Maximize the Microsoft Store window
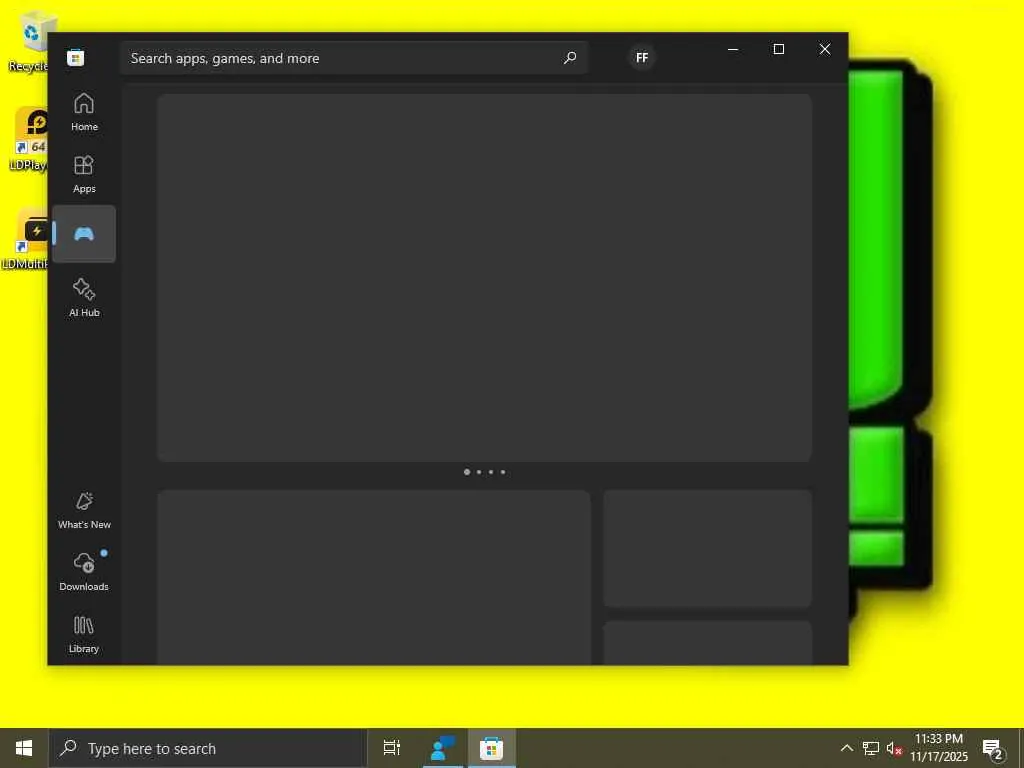 click(778, 49)
